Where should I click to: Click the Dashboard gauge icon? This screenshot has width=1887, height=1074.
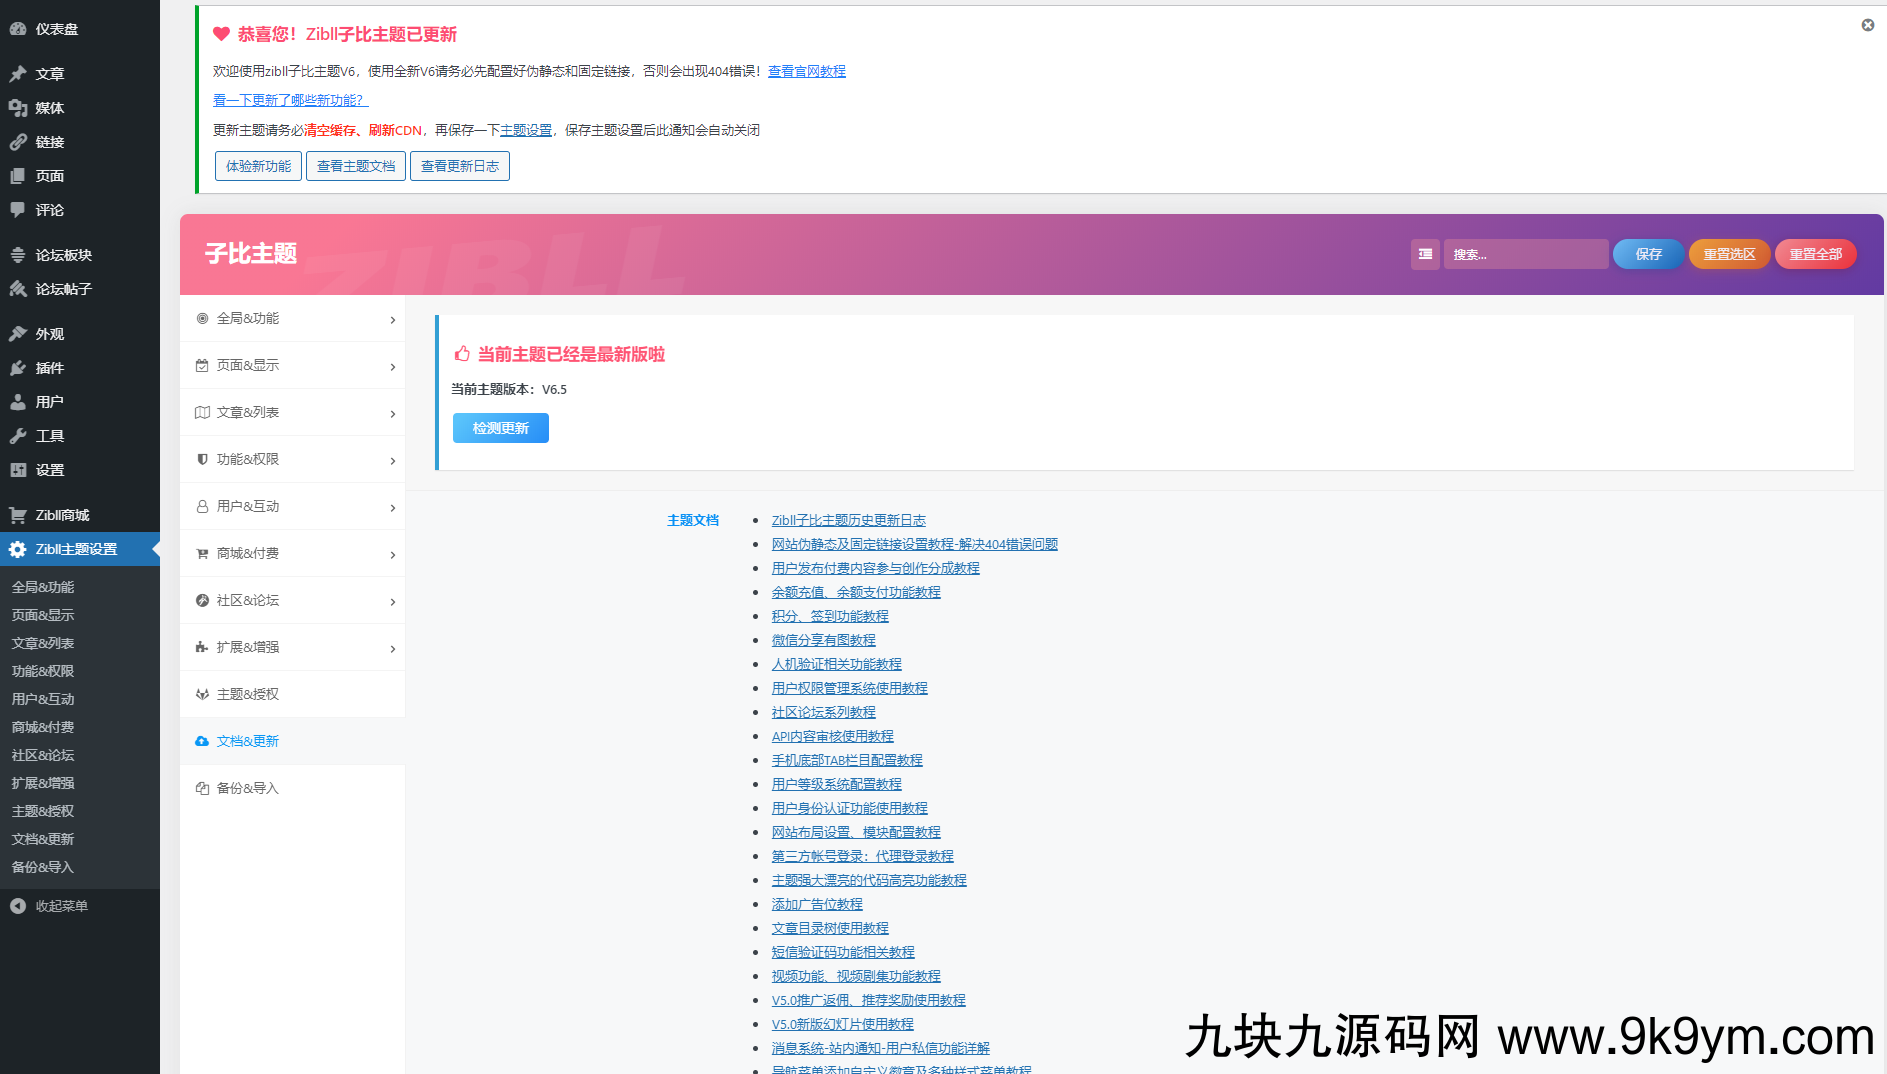(x=18, y=29)
